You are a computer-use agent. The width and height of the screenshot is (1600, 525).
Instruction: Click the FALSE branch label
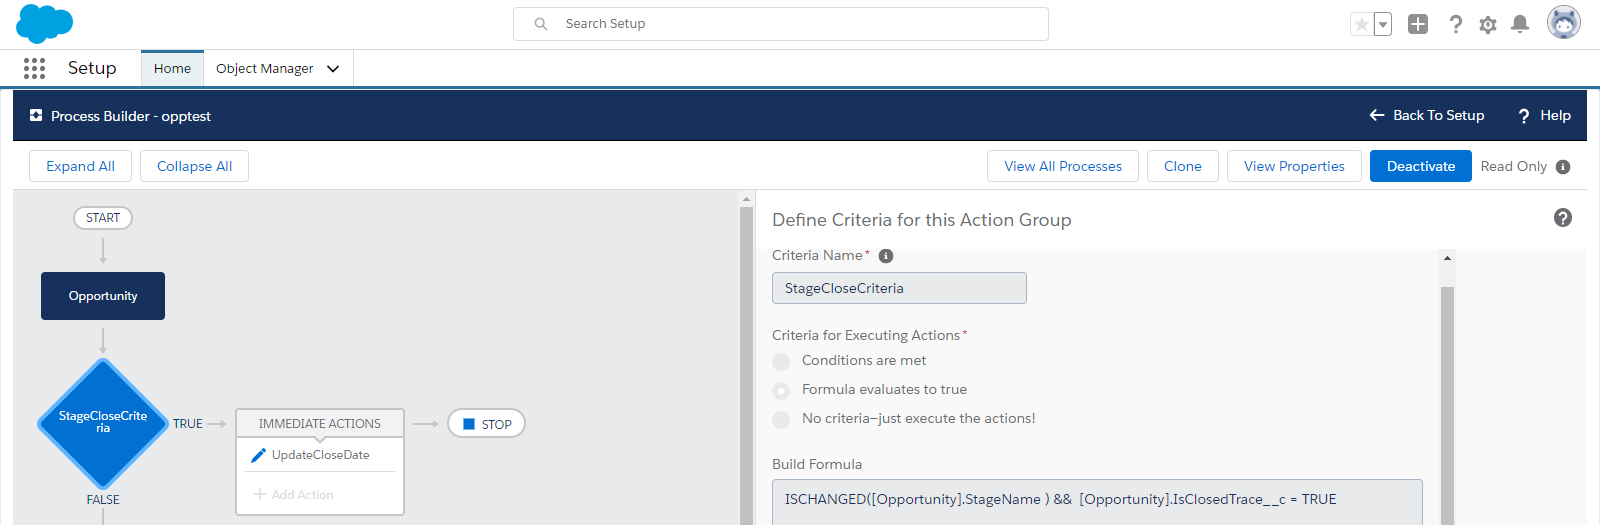pyautogui.click(x=103, y=500)
